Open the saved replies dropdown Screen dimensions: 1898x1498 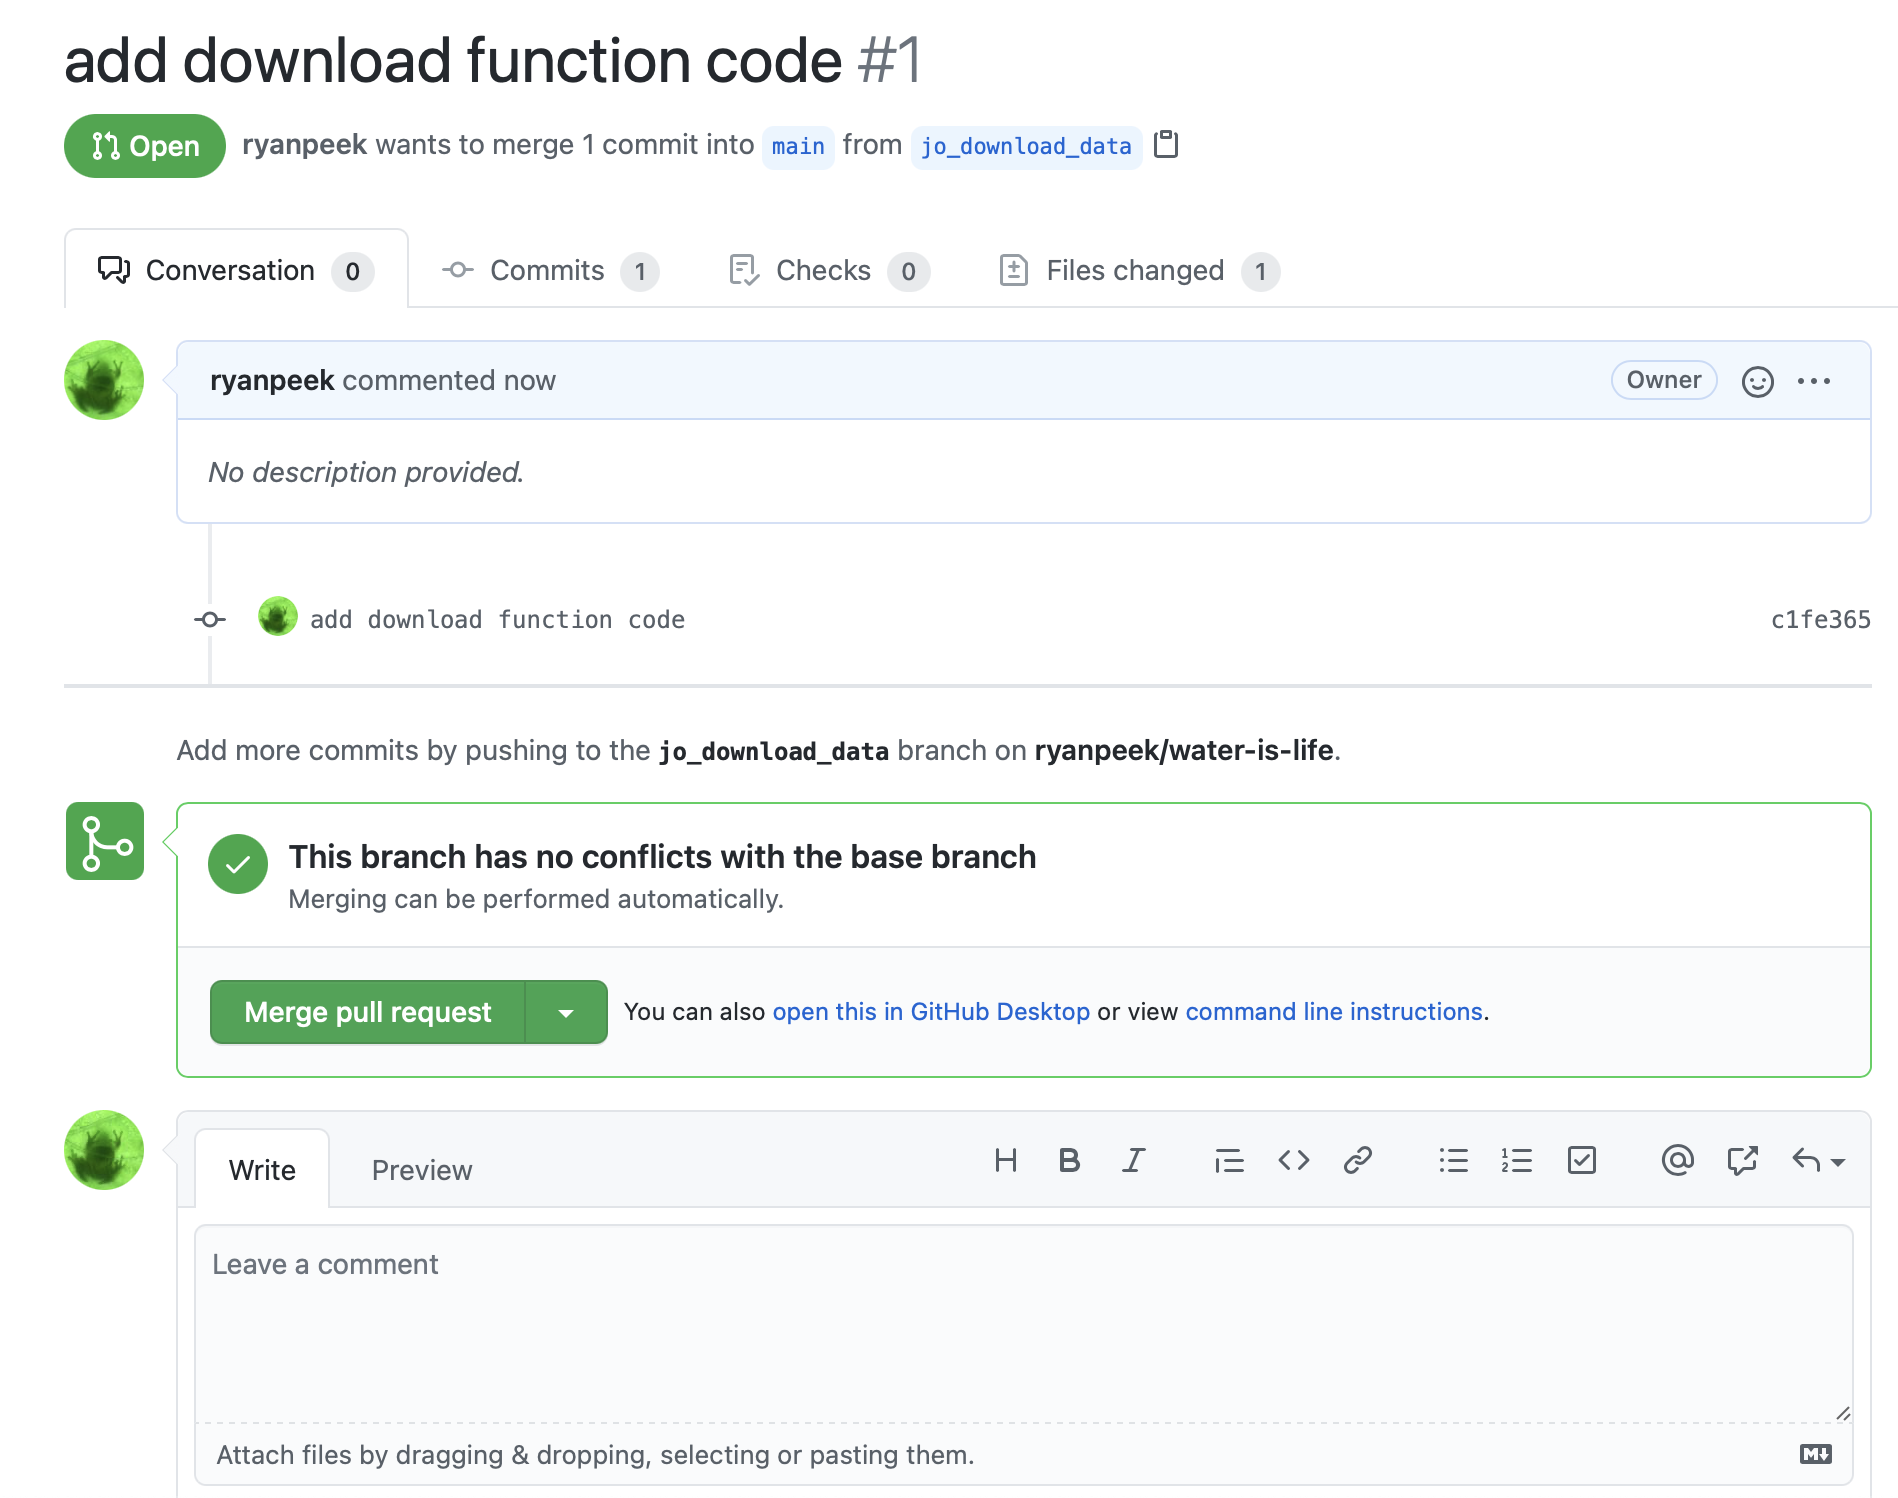click(x=1819, y=1160)
